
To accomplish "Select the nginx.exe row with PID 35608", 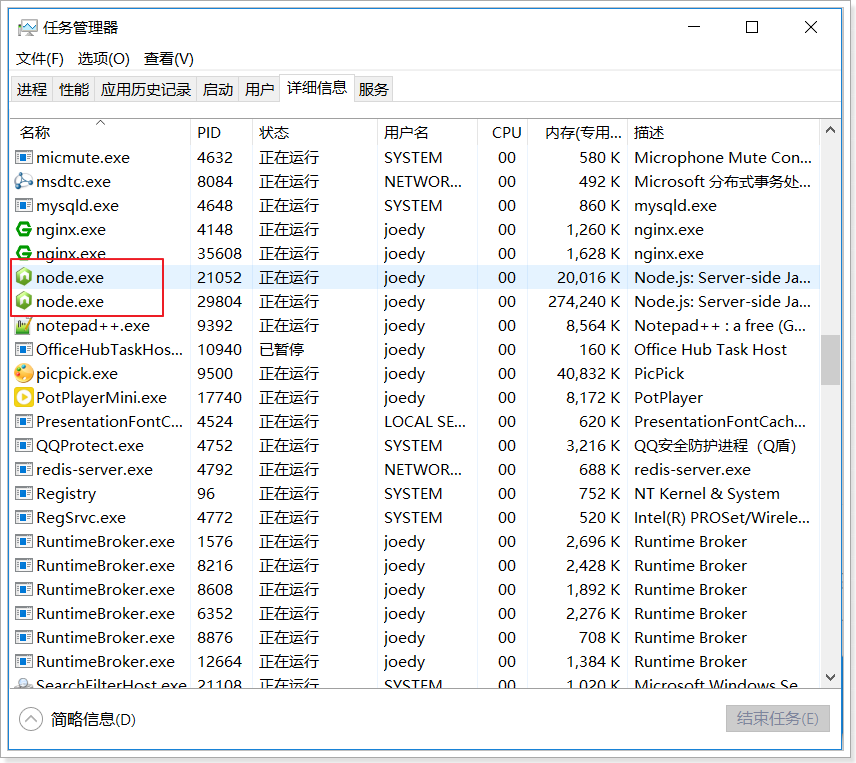I will [x=415, y=253].
